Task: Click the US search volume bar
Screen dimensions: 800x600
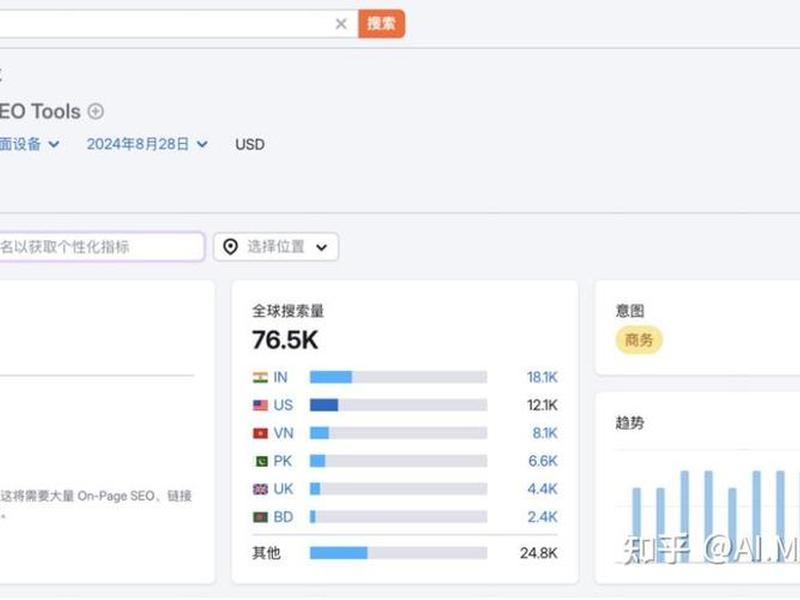Action: (398, 405)
